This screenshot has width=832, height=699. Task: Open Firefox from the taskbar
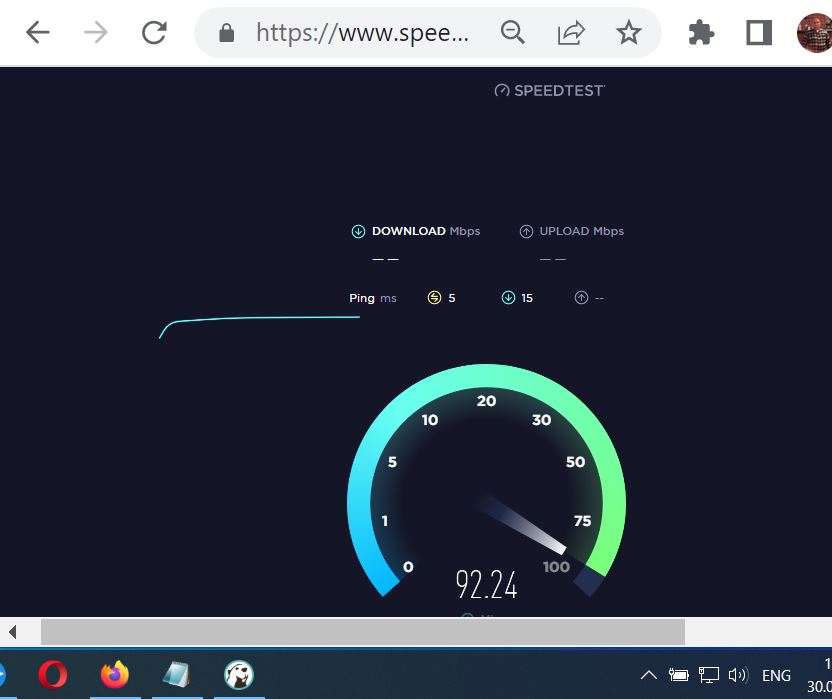coord(115,675)
